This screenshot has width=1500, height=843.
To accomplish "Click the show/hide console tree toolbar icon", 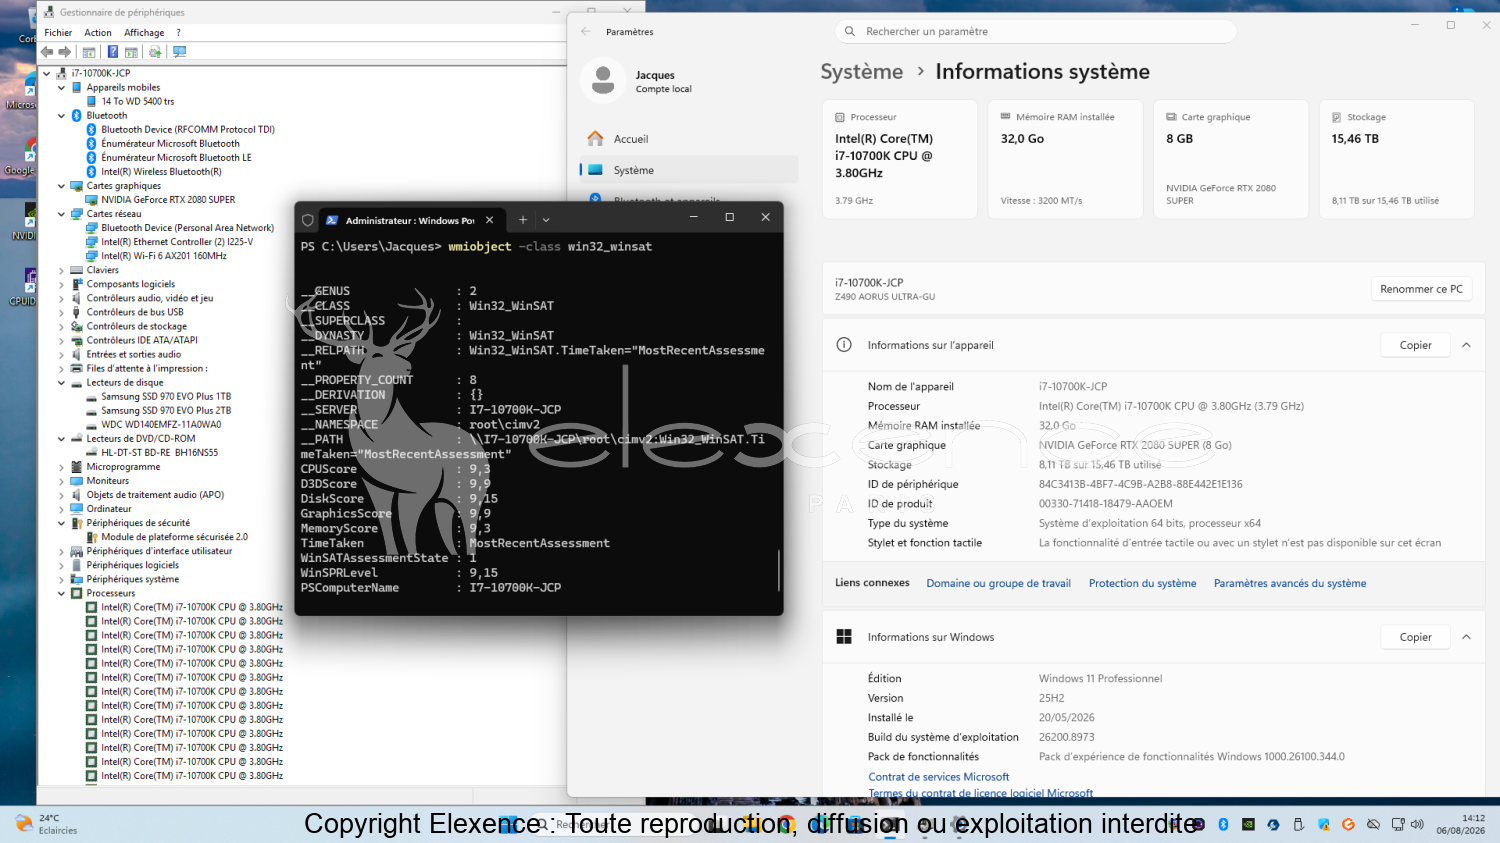I will [89, 52].
